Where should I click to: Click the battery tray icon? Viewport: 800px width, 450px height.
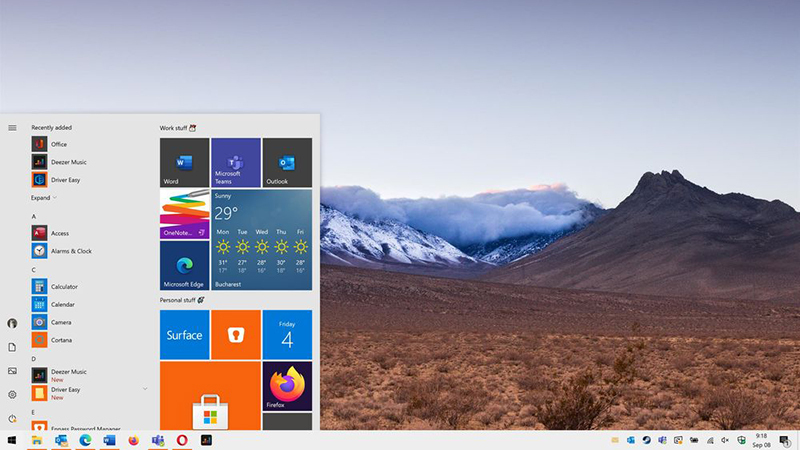[694, 440]
